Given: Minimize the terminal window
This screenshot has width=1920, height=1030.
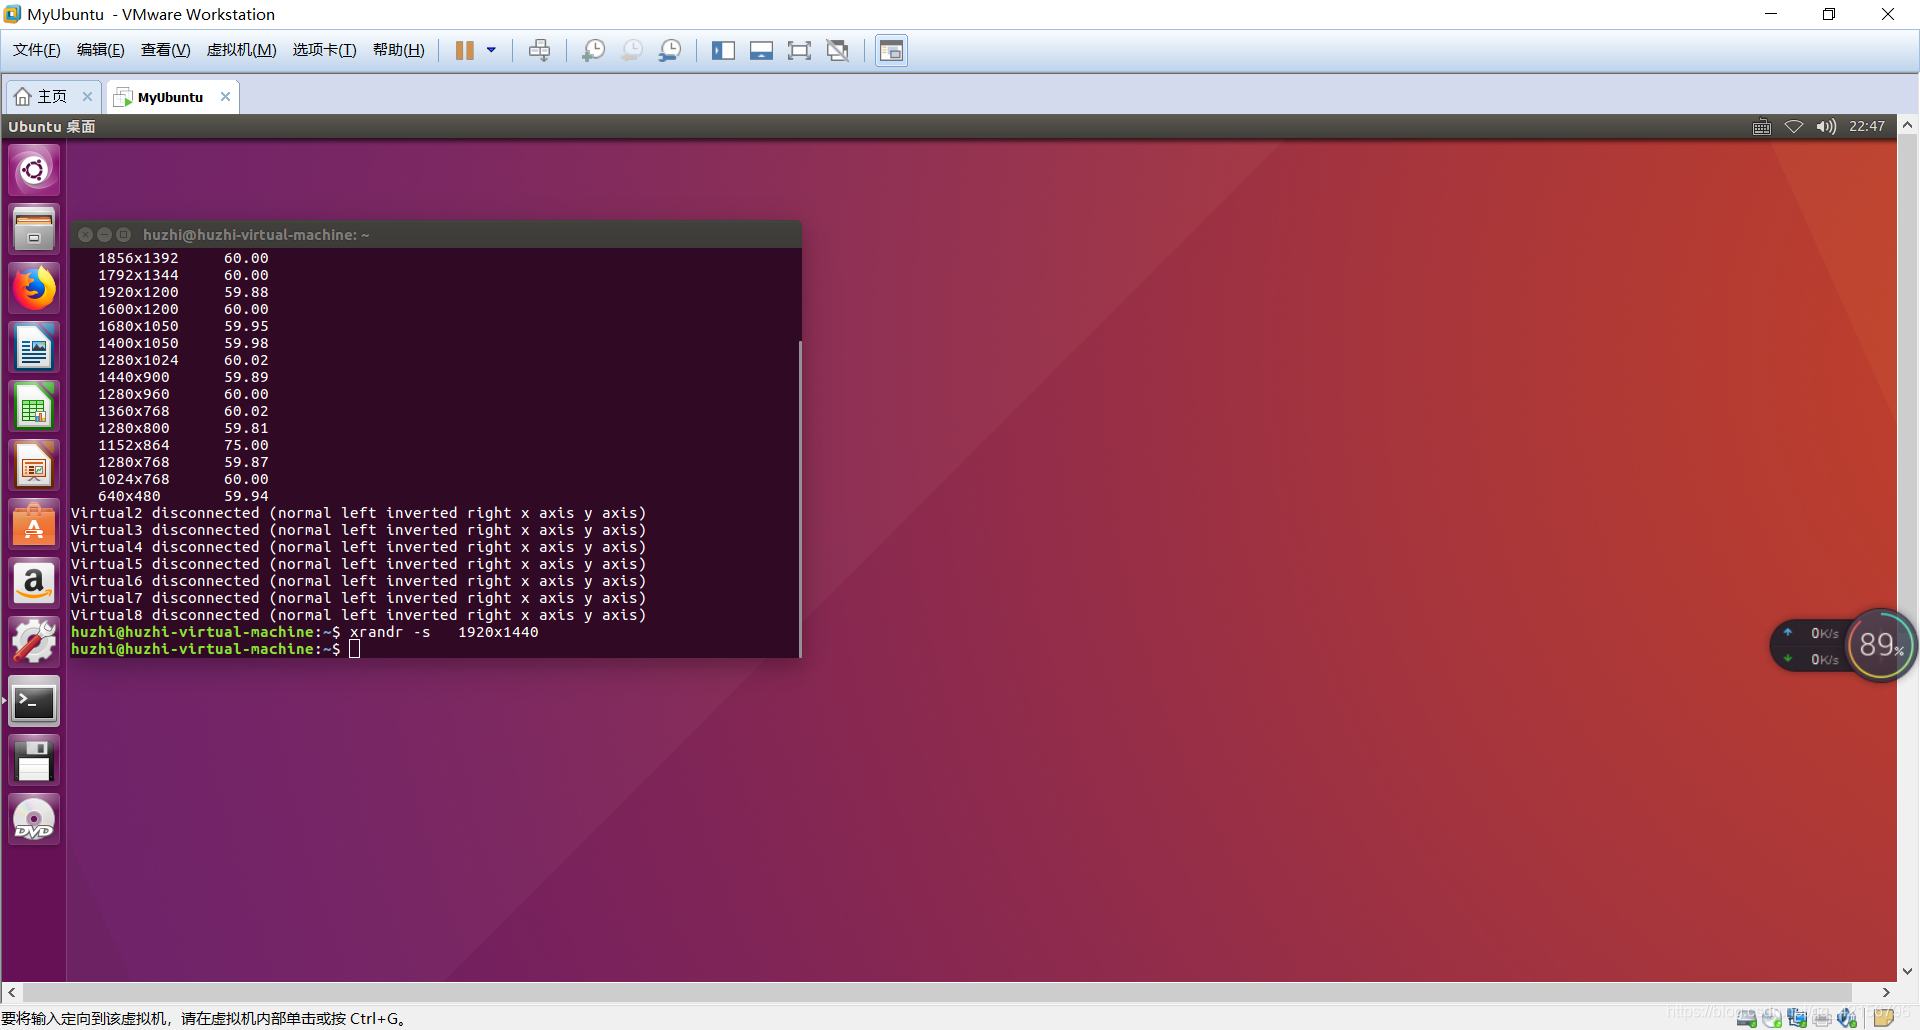Looking at the screenshot, I should [105, 235].
